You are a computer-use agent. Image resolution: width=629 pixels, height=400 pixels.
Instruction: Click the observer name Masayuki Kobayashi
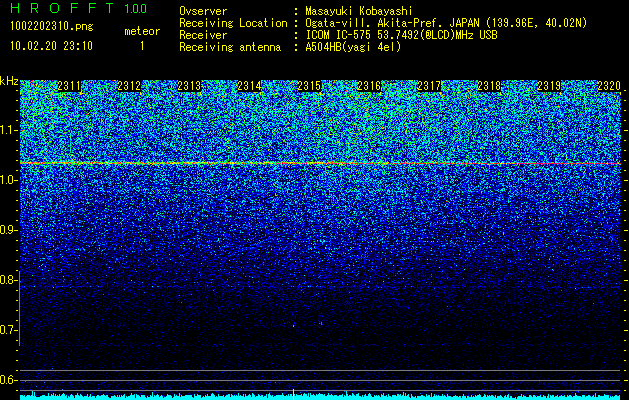(359, 11)
